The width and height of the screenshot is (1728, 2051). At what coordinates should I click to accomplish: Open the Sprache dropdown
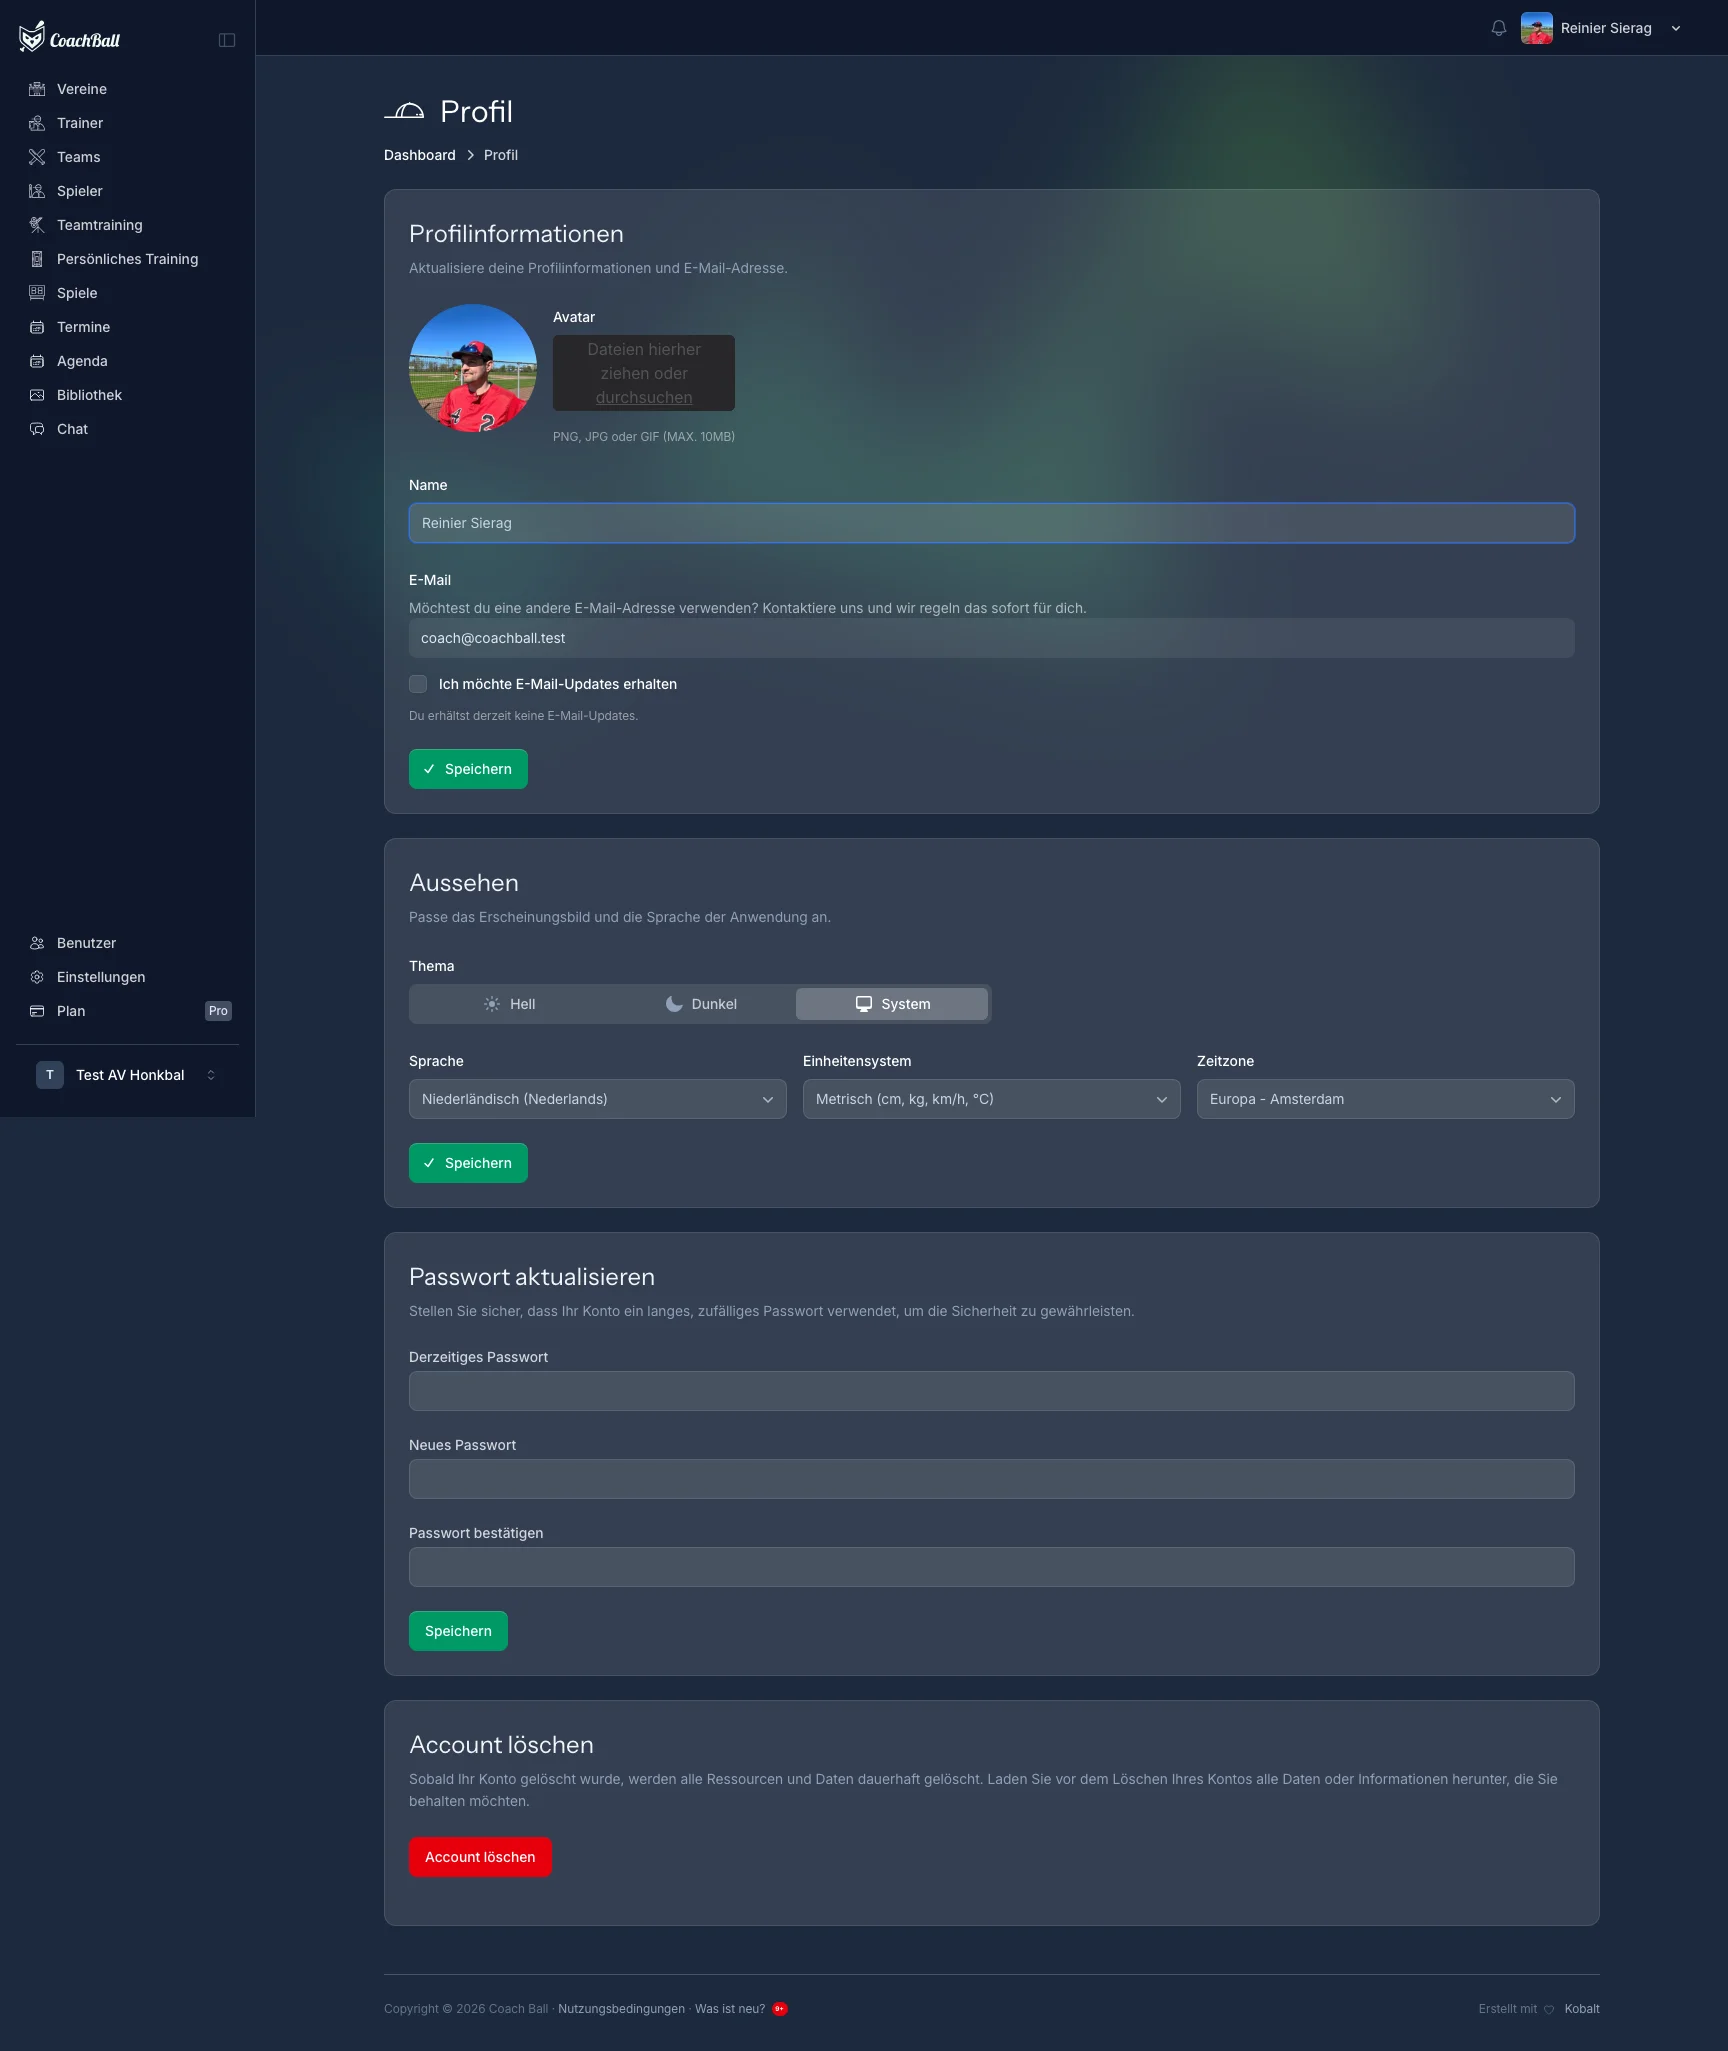[598, 1099]
